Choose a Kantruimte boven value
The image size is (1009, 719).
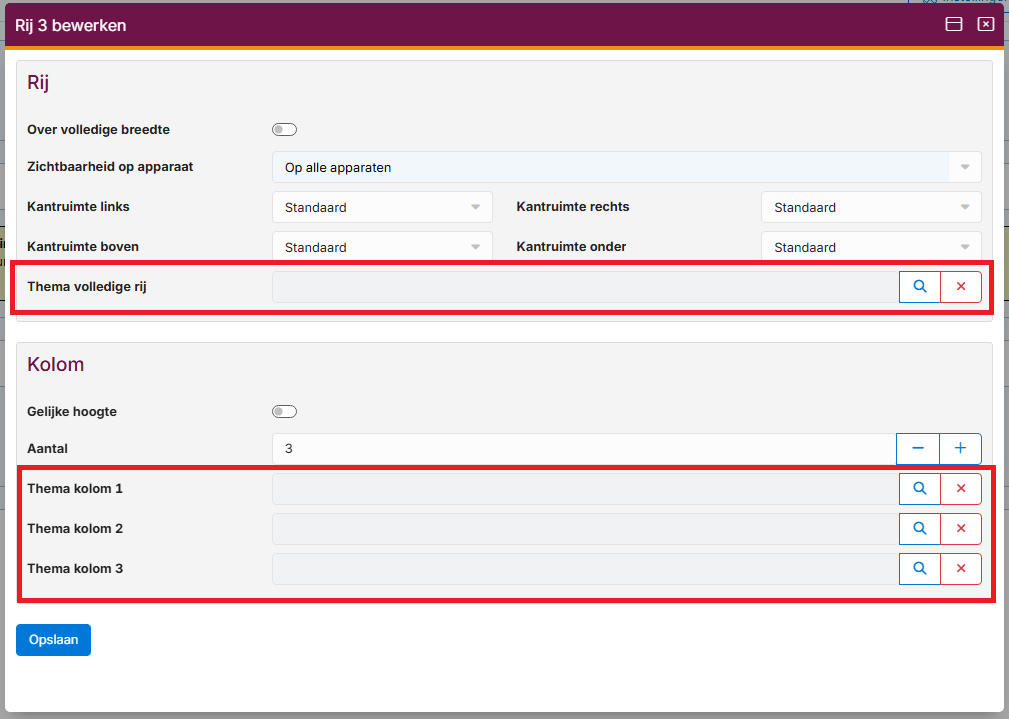click(x=382, y=246)
